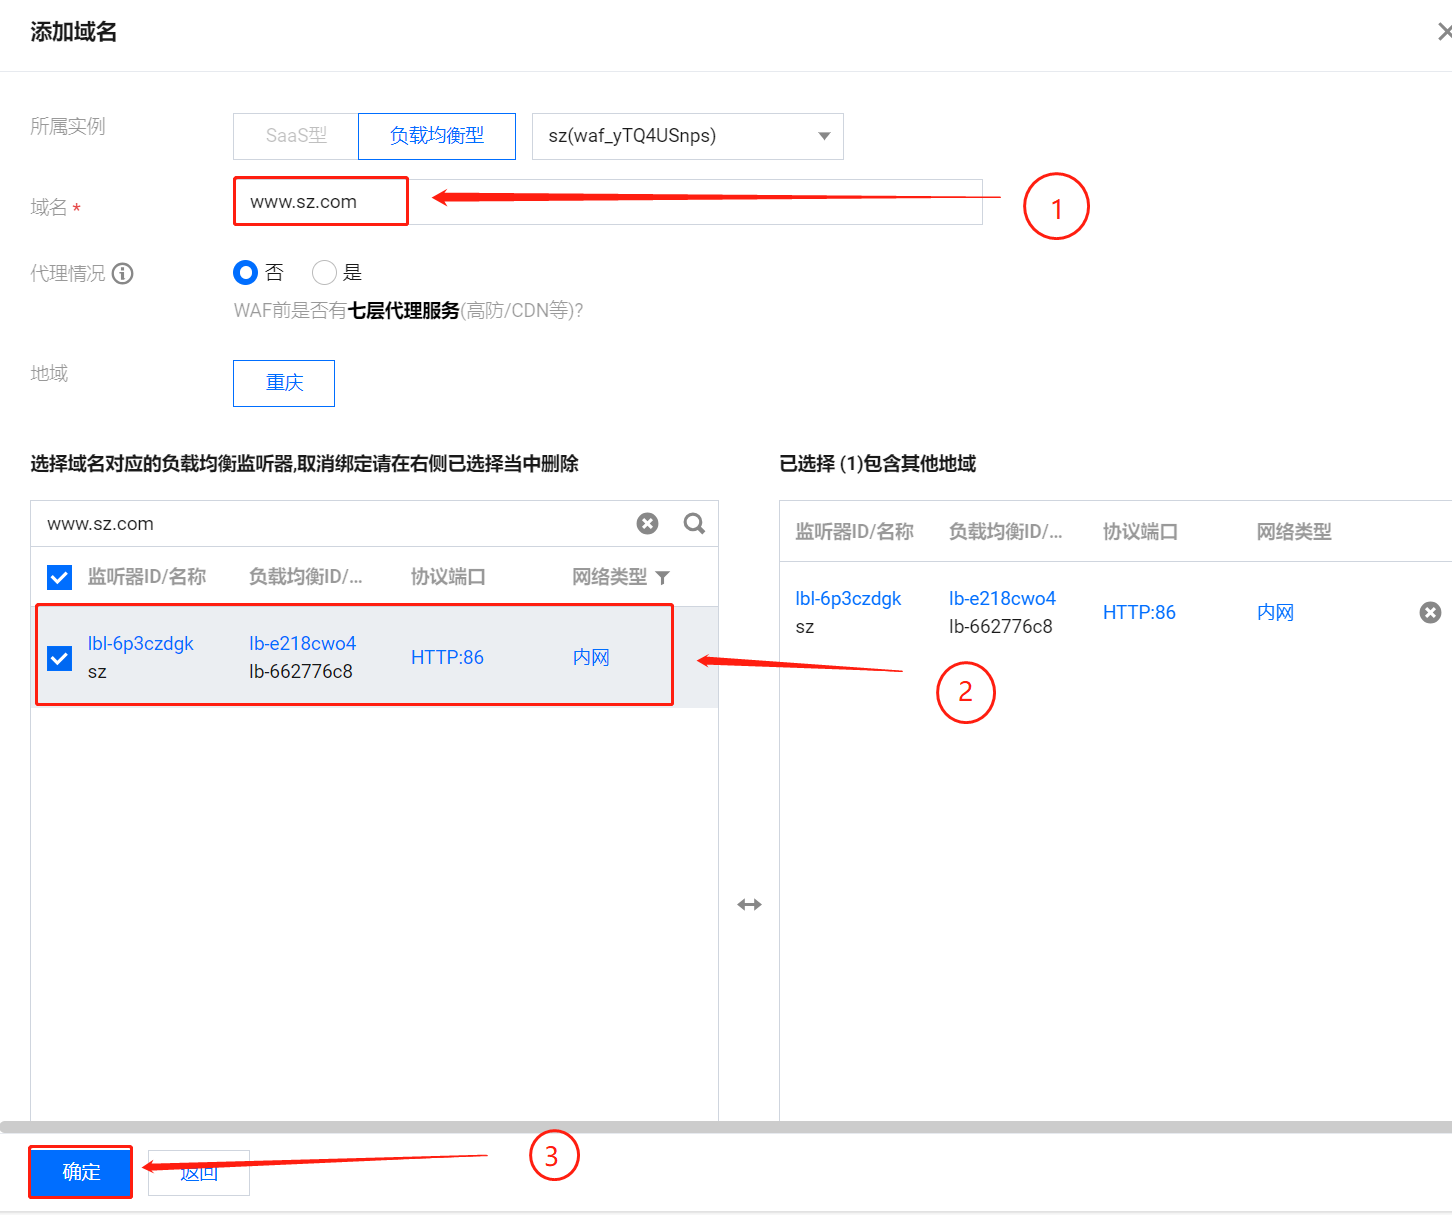1452x1215 pixels.
Task: Click the 网络类型 filter funnel icon
Action: coord(662,578)
